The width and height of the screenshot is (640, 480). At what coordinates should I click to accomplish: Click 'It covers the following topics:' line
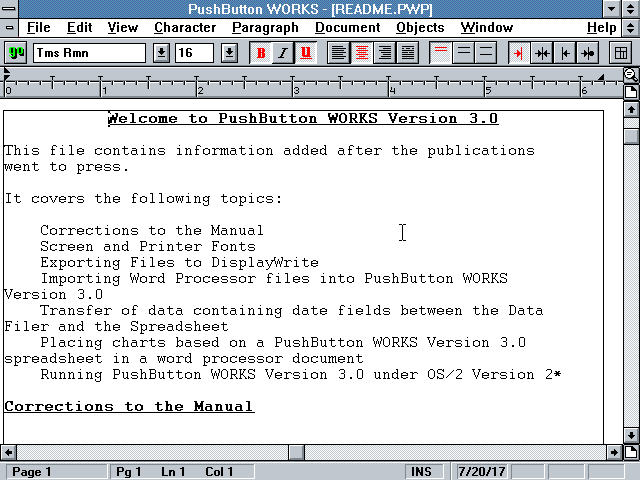(143, 199)
